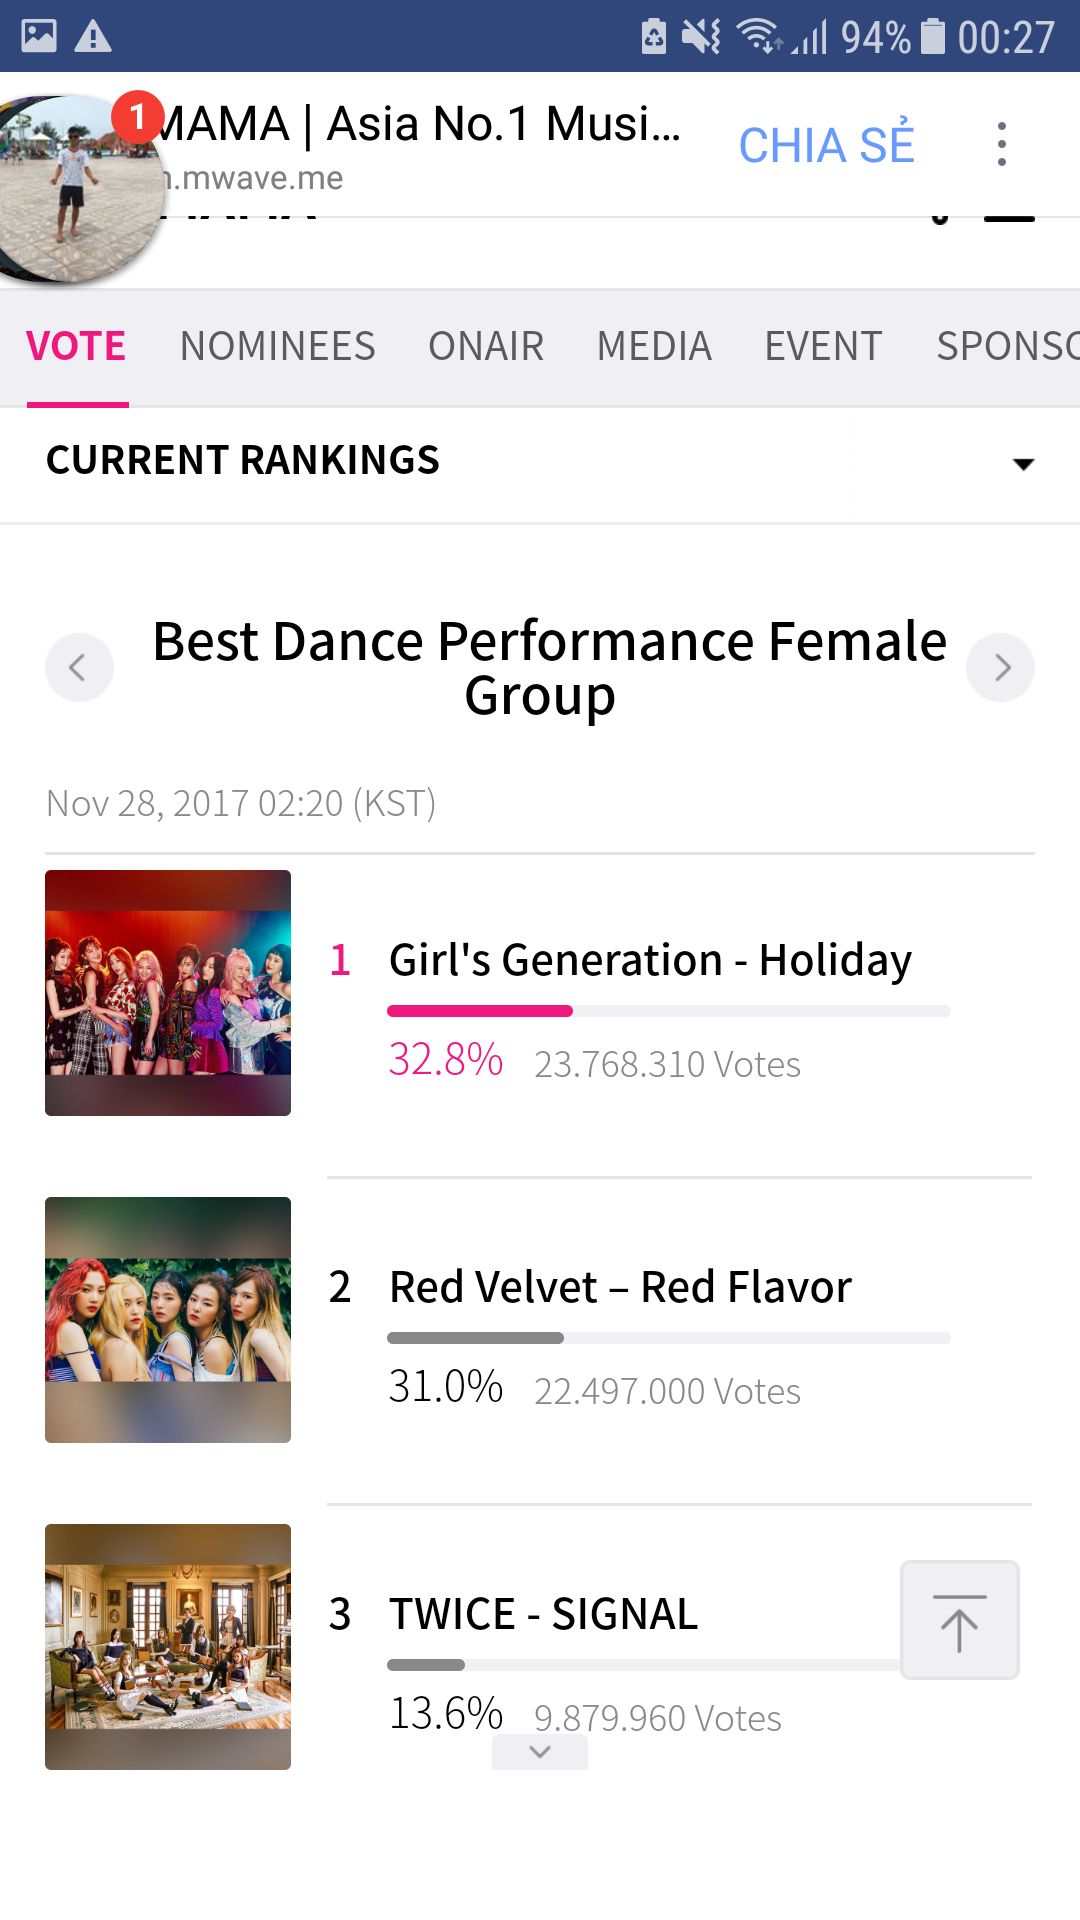Go to next award category arrow
The image size is (1080, 1920).
1000,667
